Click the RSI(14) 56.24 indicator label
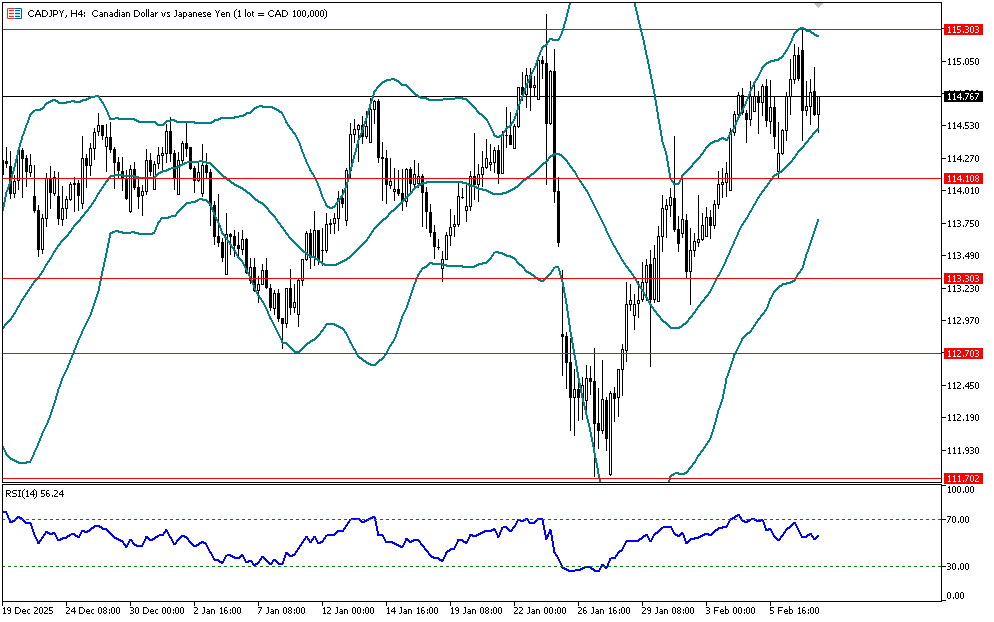Viewport: 994px width, 622px height. tap(35, 493)
